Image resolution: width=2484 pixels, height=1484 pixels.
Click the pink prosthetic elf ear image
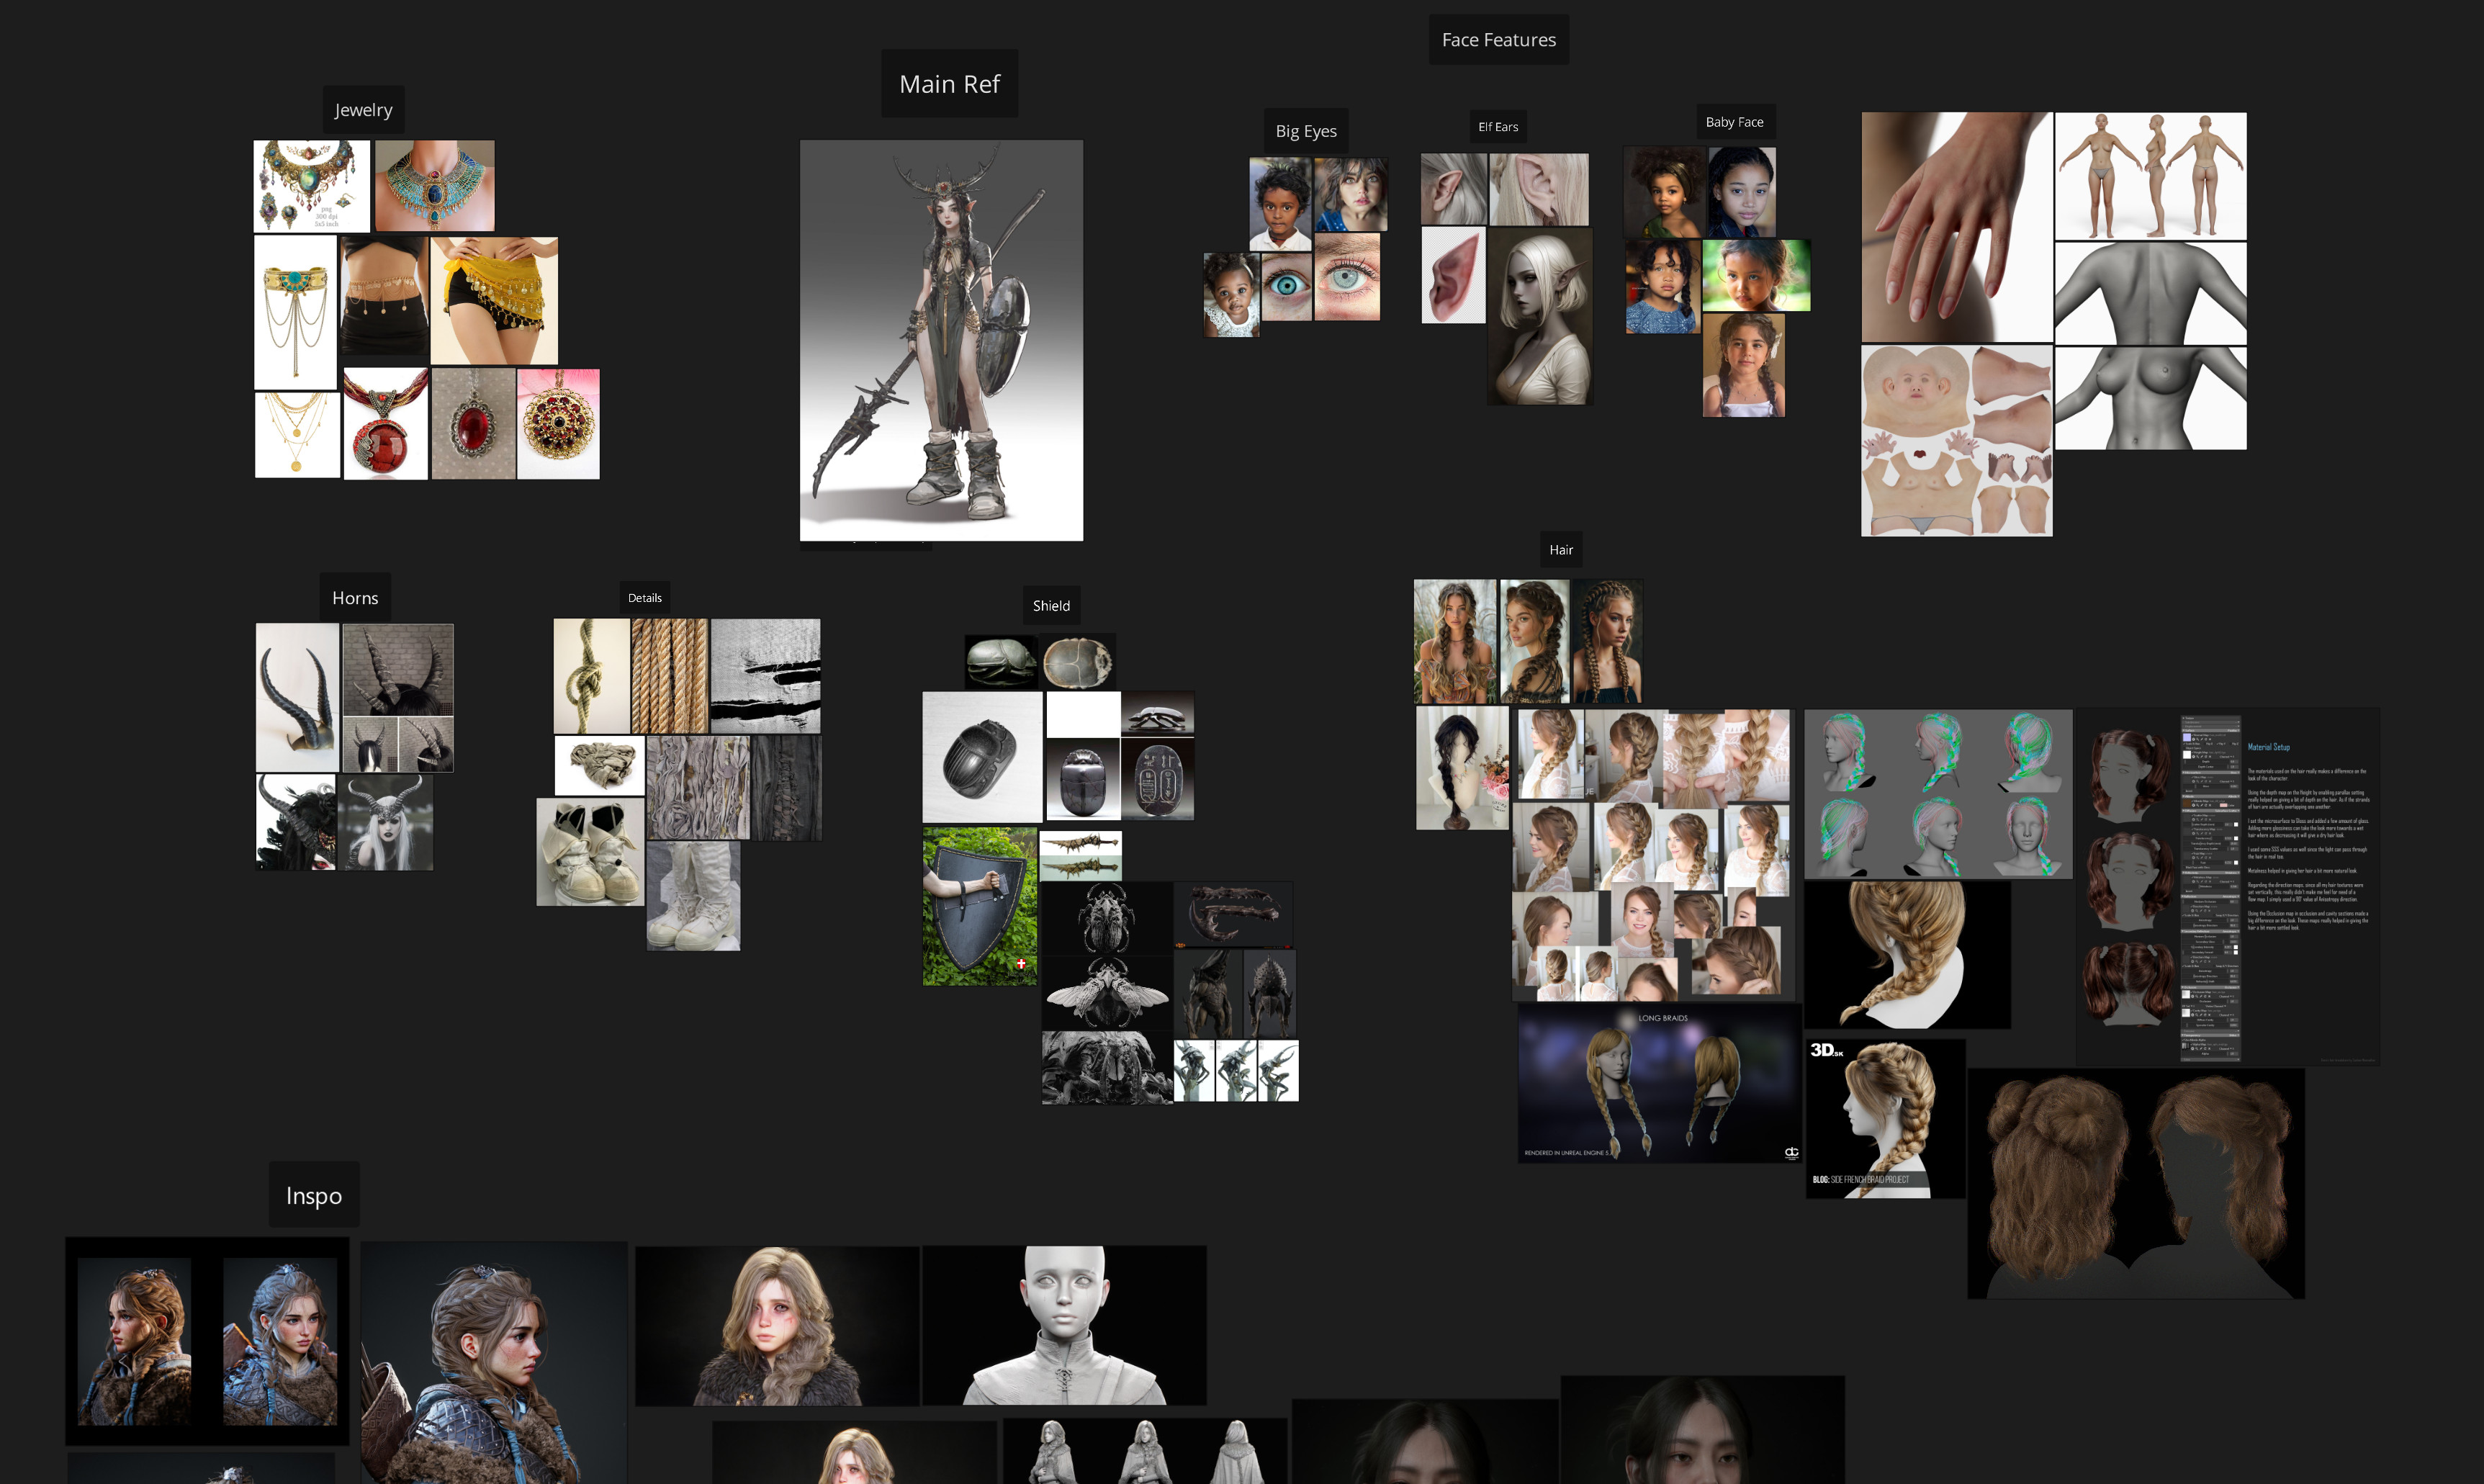1453,275
